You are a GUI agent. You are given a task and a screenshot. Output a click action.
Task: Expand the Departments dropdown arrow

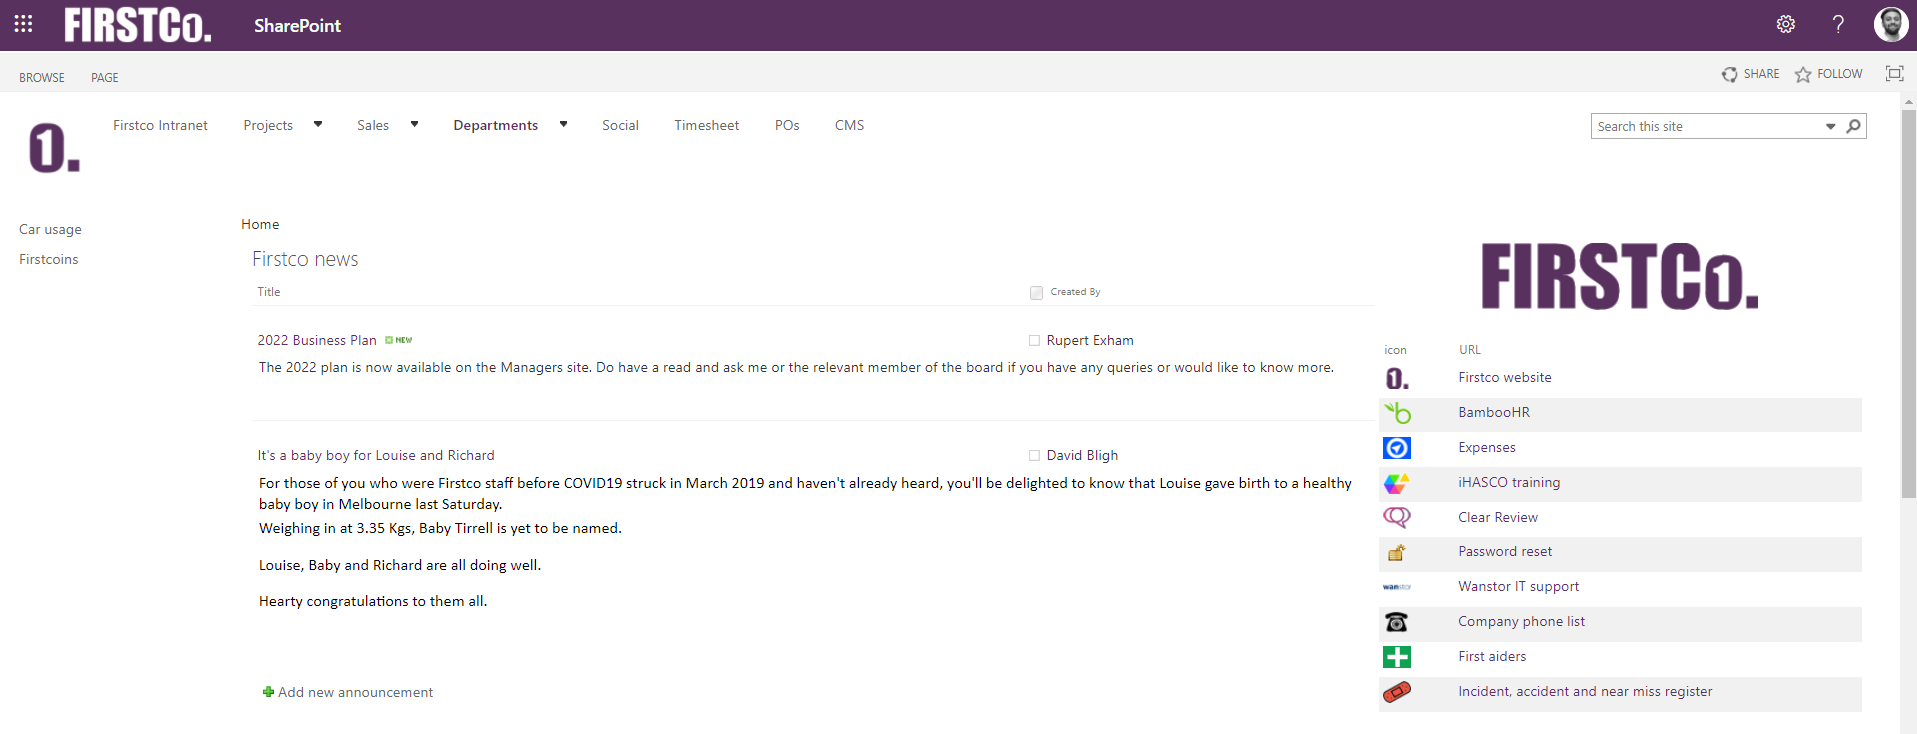tap(563, 124)
